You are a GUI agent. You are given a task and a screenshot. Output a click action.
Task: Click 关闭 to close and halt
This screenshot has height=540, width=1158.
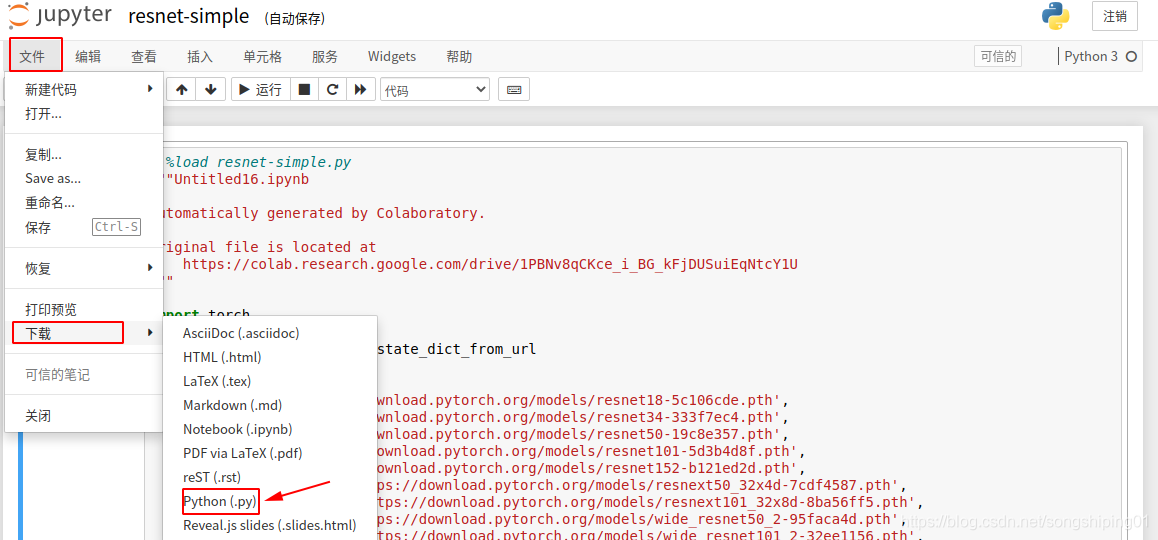pyautogui.click(x=84, y=416)
